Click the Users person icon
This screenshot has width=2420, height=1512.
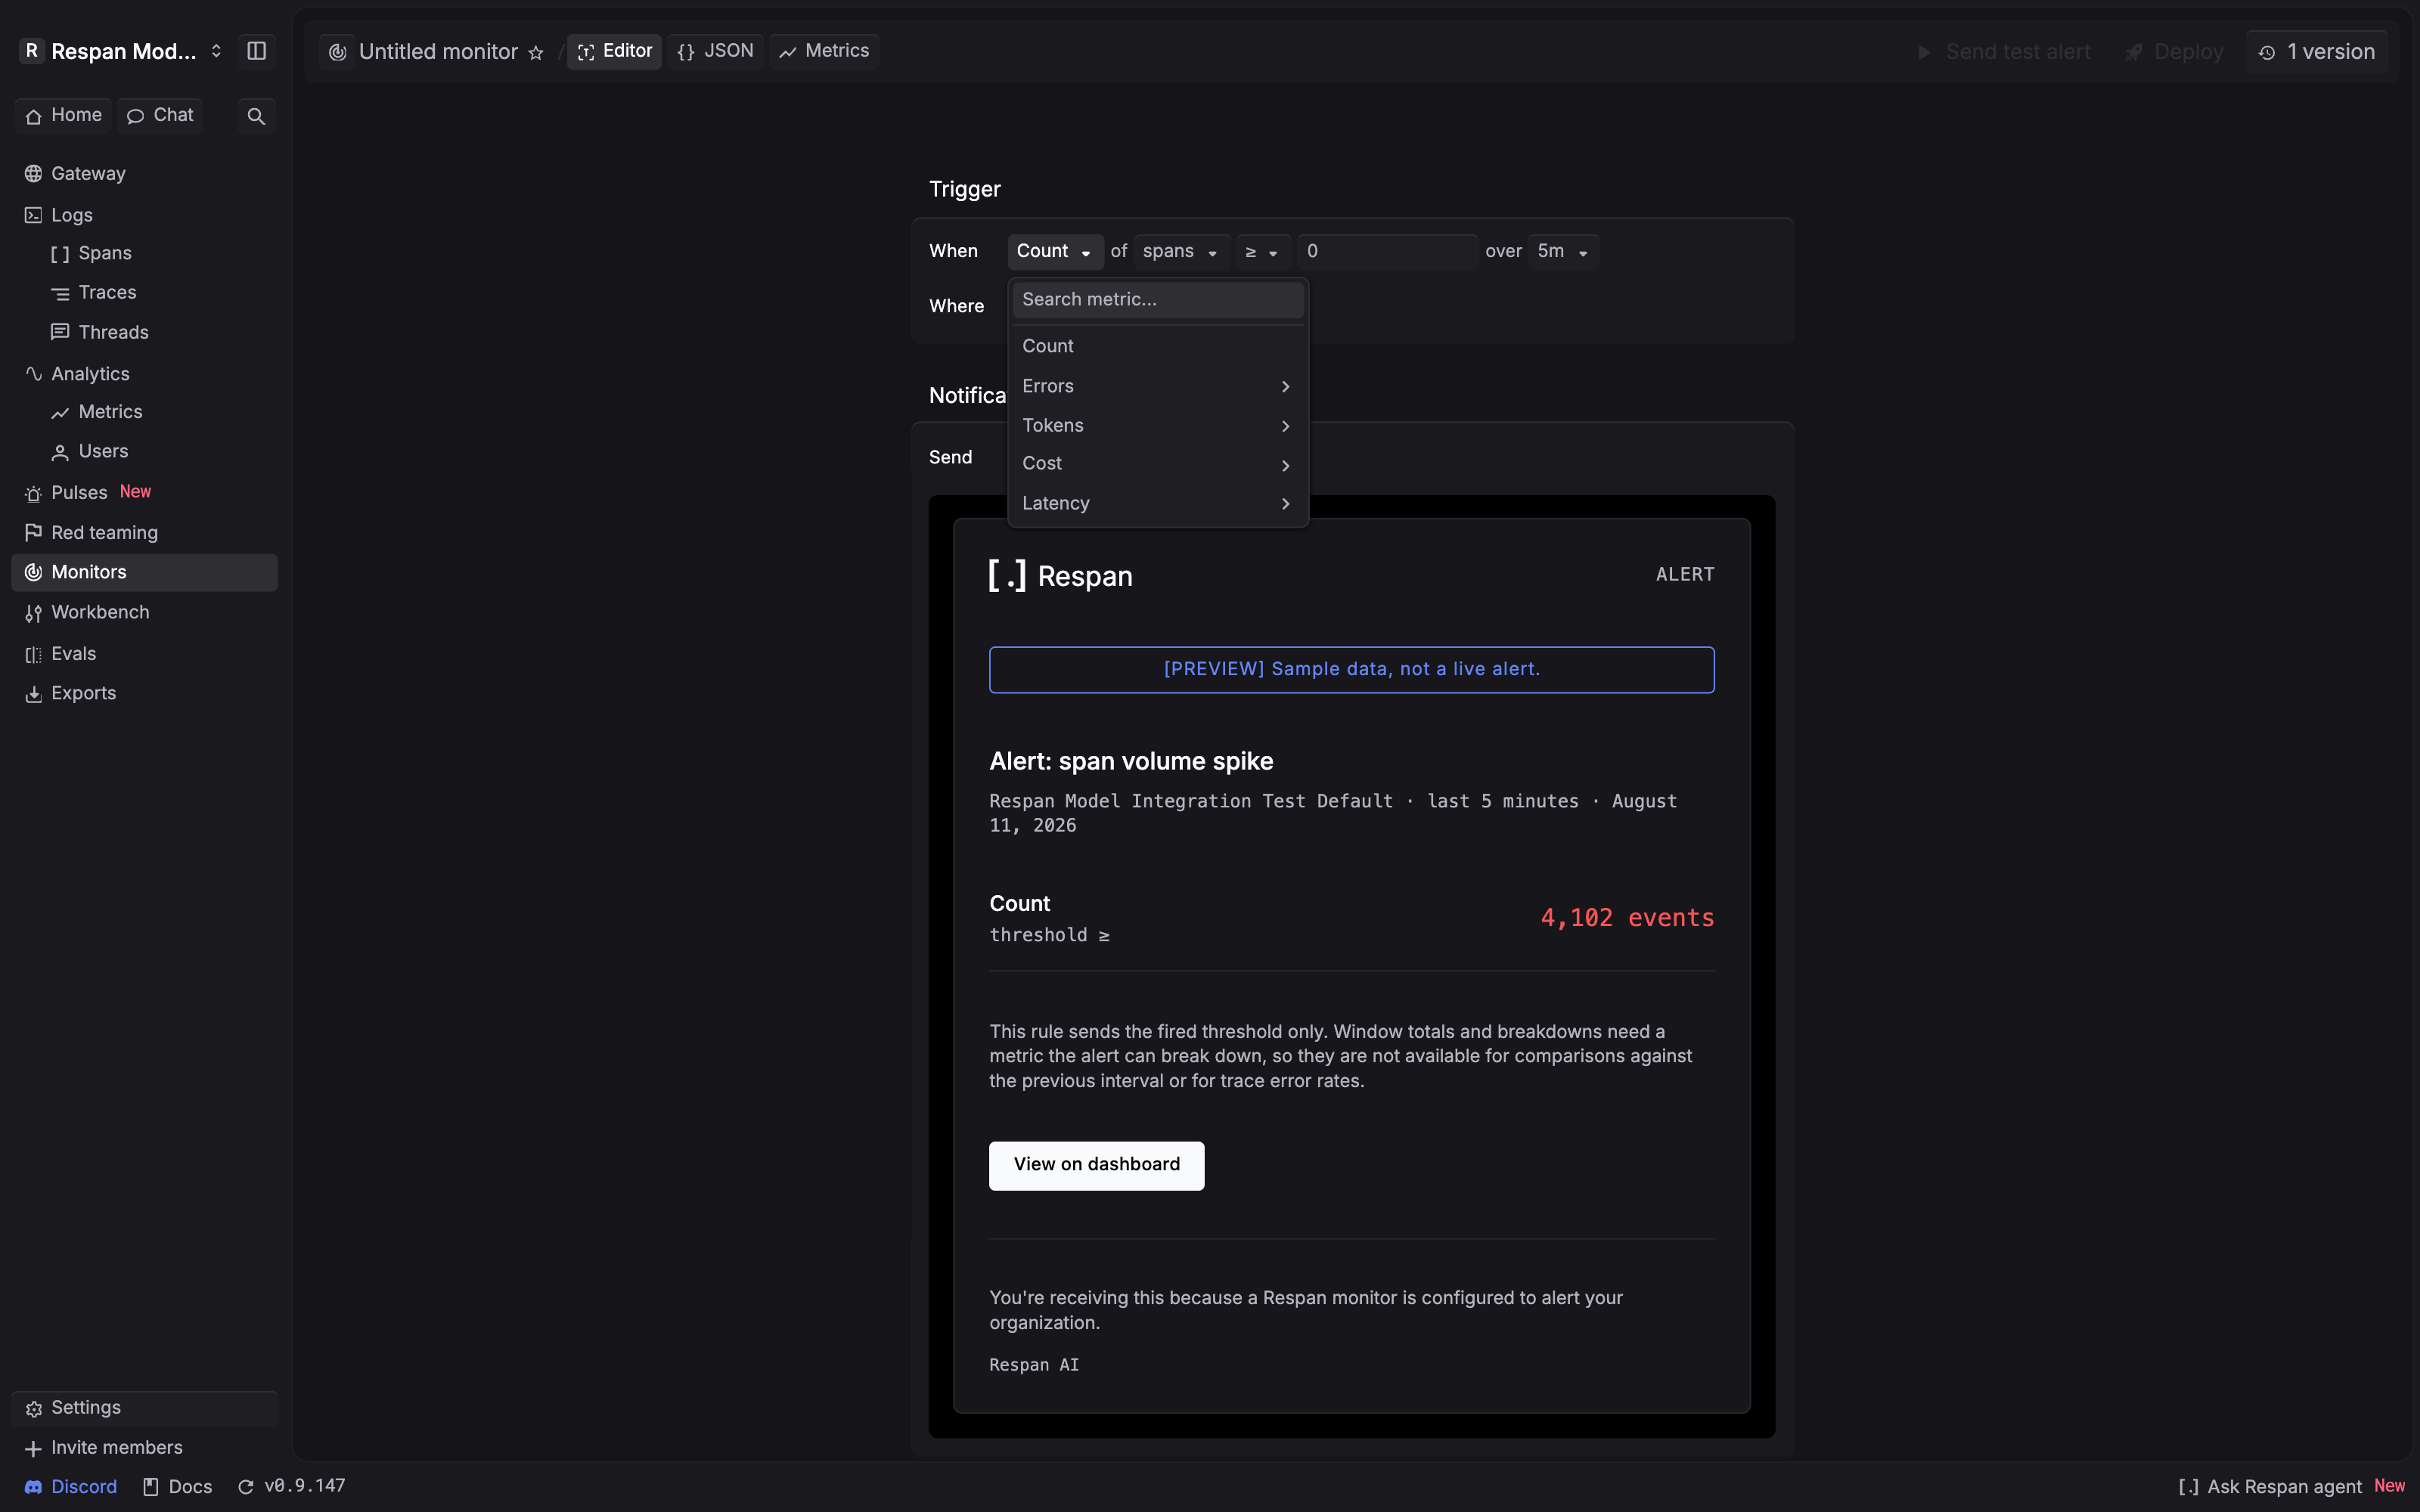tap(60, 452)
